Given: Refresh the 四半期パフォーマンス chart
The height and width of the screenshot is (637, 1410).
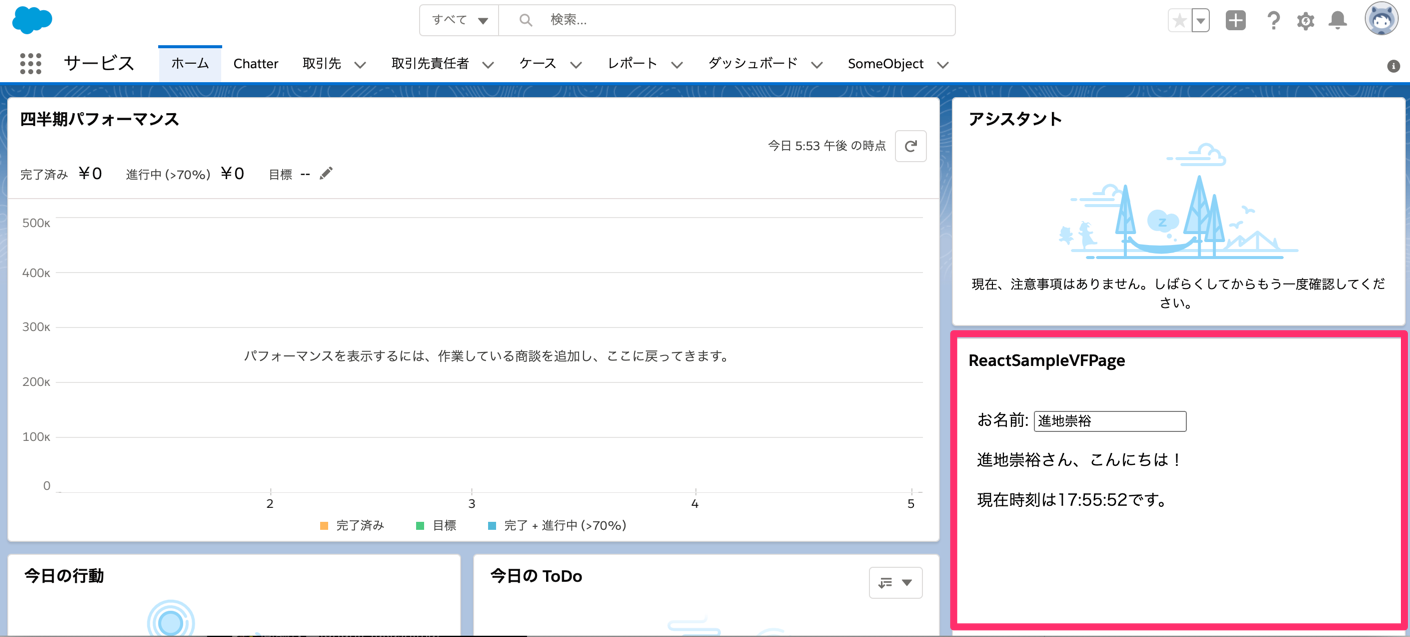Looking at the screenshot, I should (910, 146).
